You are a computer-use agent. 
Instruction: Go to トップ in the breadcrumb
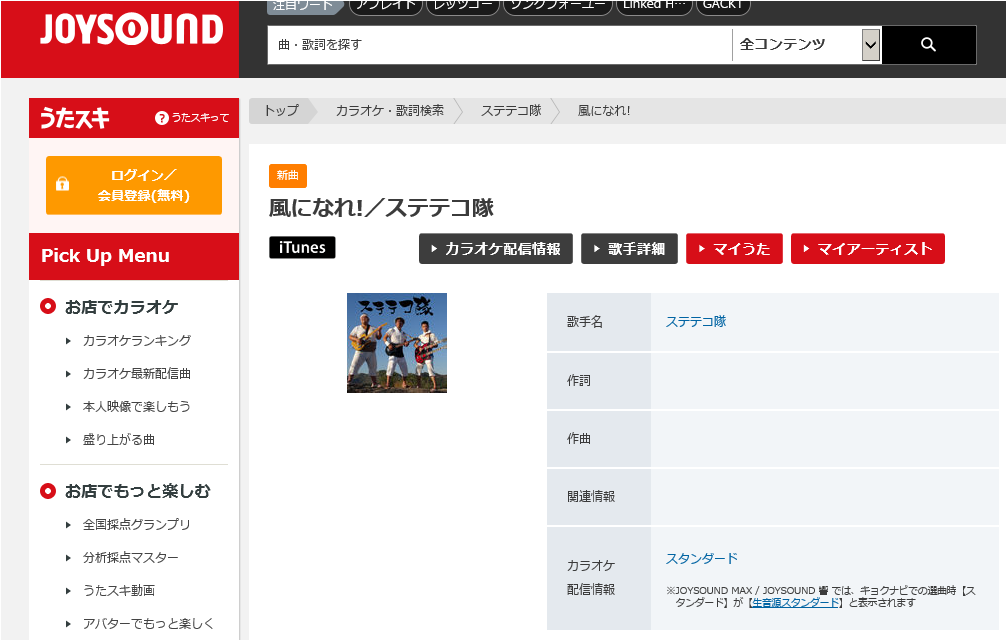pos(281,110)
